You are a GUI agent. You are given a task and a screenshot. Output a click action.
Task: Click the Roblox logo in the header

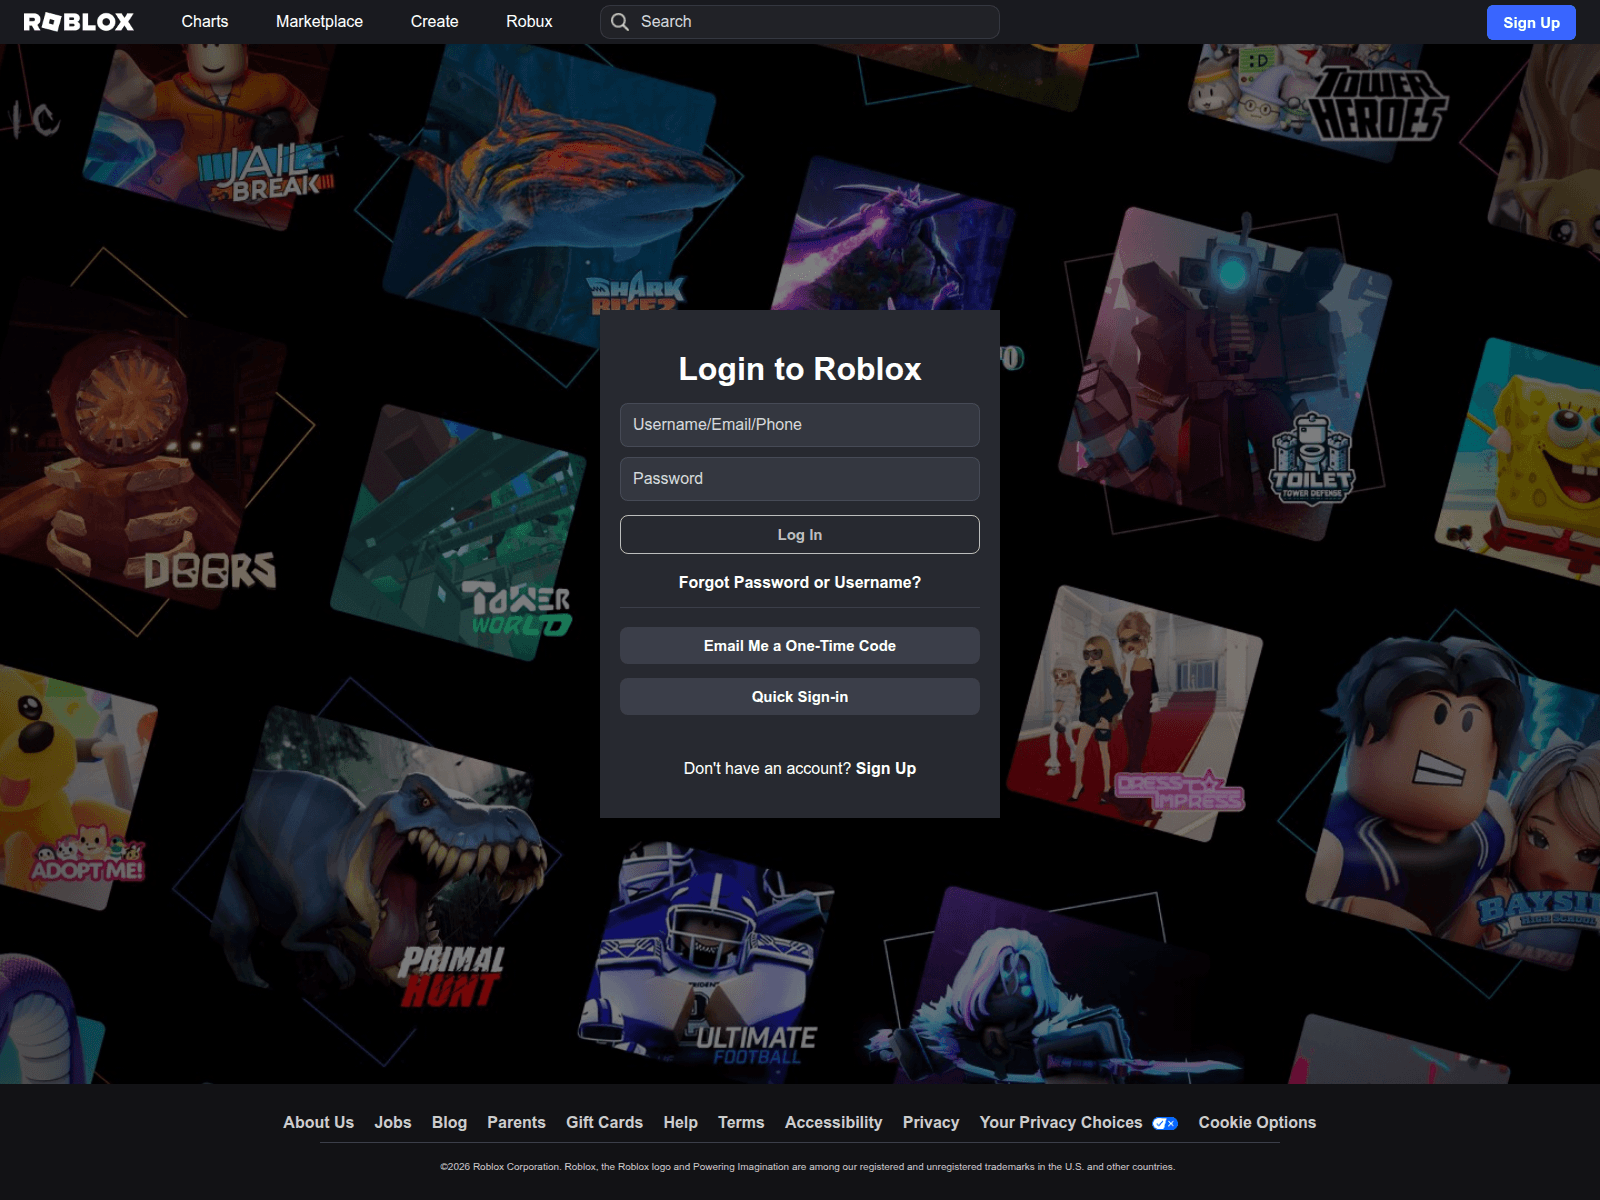coord(79,22)
